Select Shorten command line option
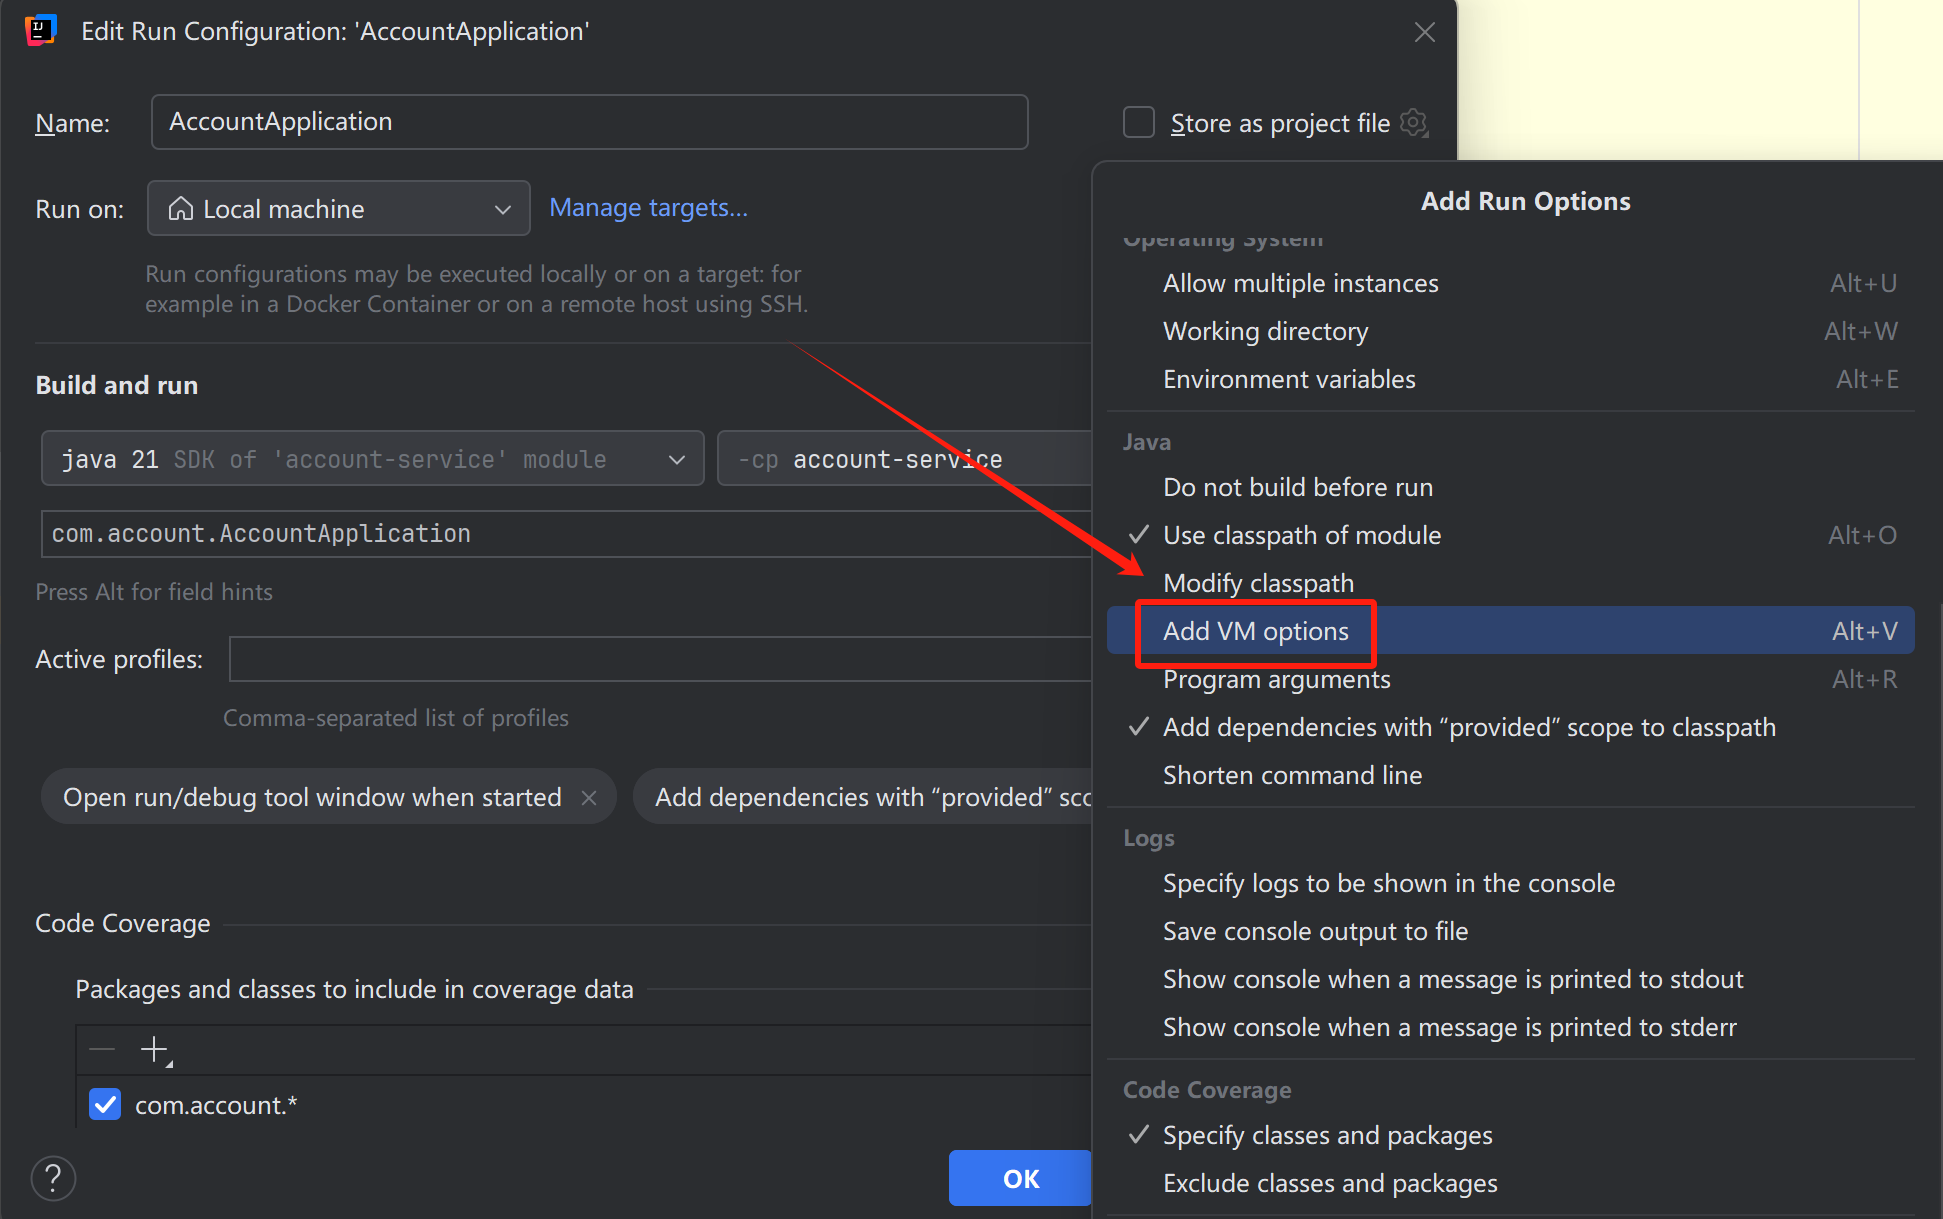 1291,775
